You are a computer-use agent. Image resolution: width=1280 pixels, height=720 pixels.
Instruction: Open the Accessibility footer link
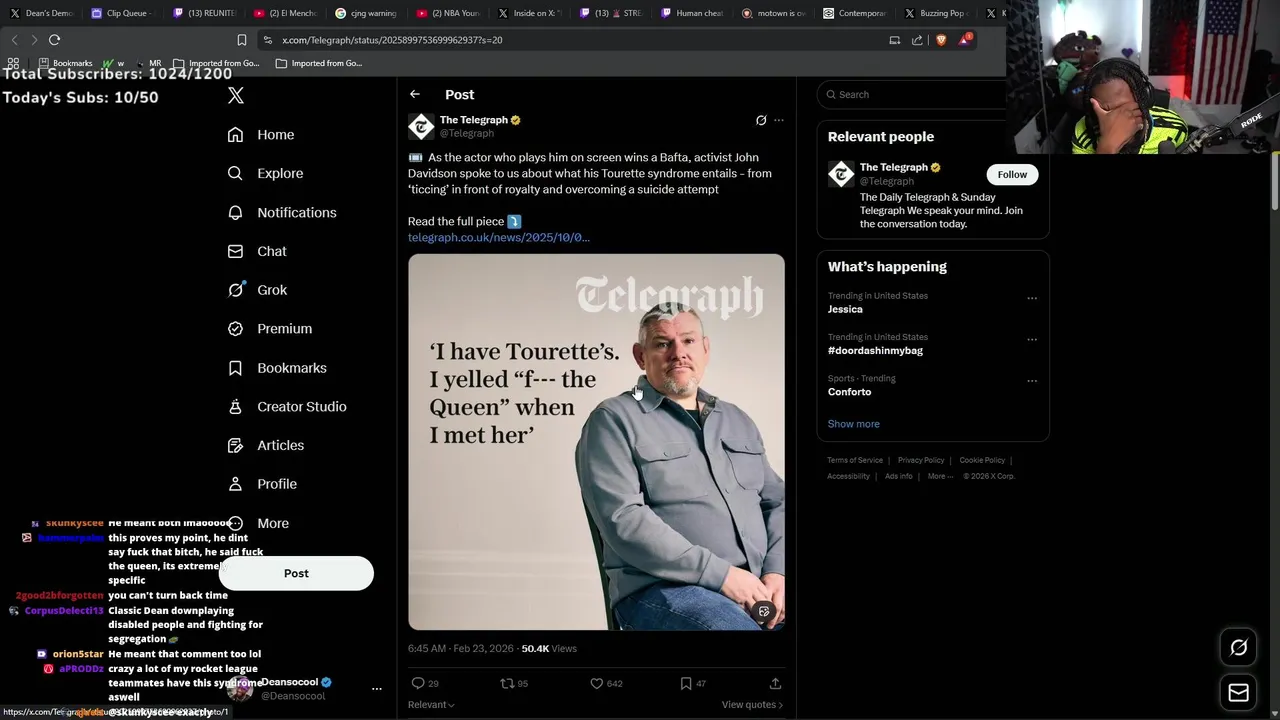pos(848,476)
